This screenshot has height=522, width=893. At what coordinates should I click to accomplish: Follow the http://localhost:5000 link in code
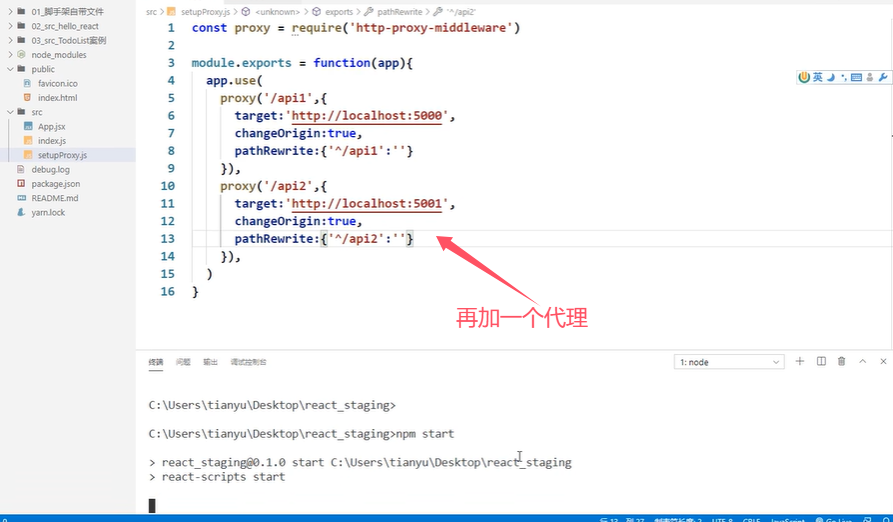point(367,116)
